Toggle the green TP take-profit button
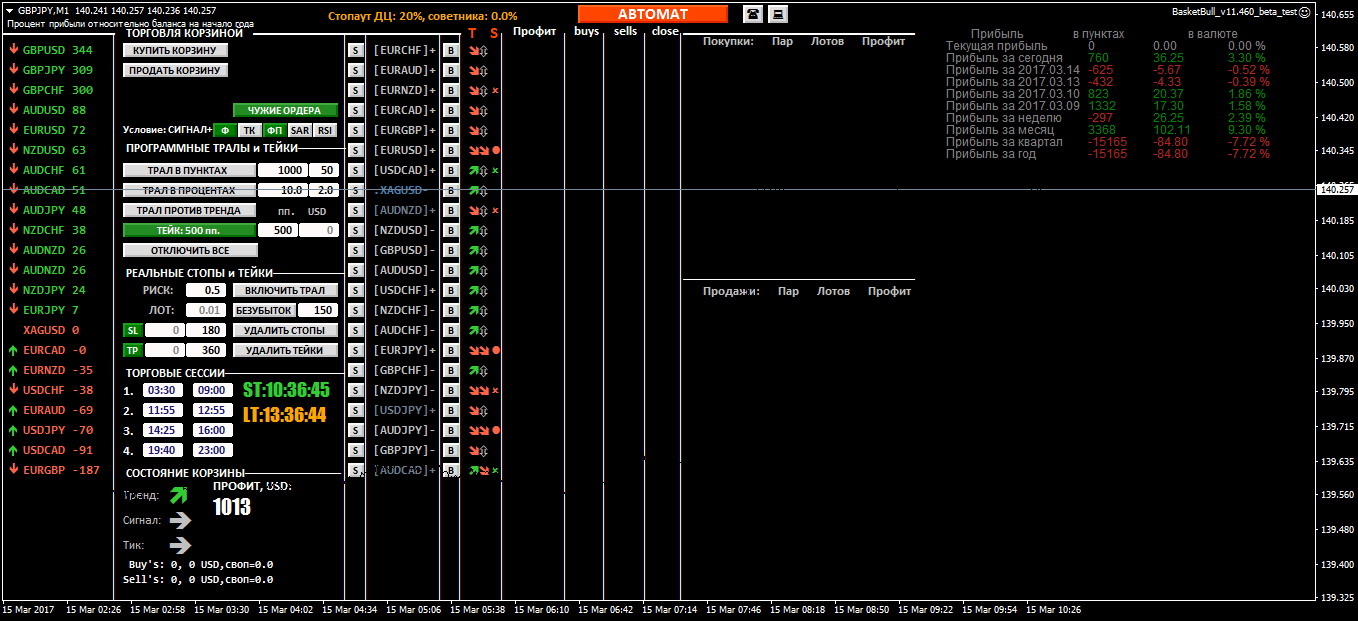 pos(132,350)
